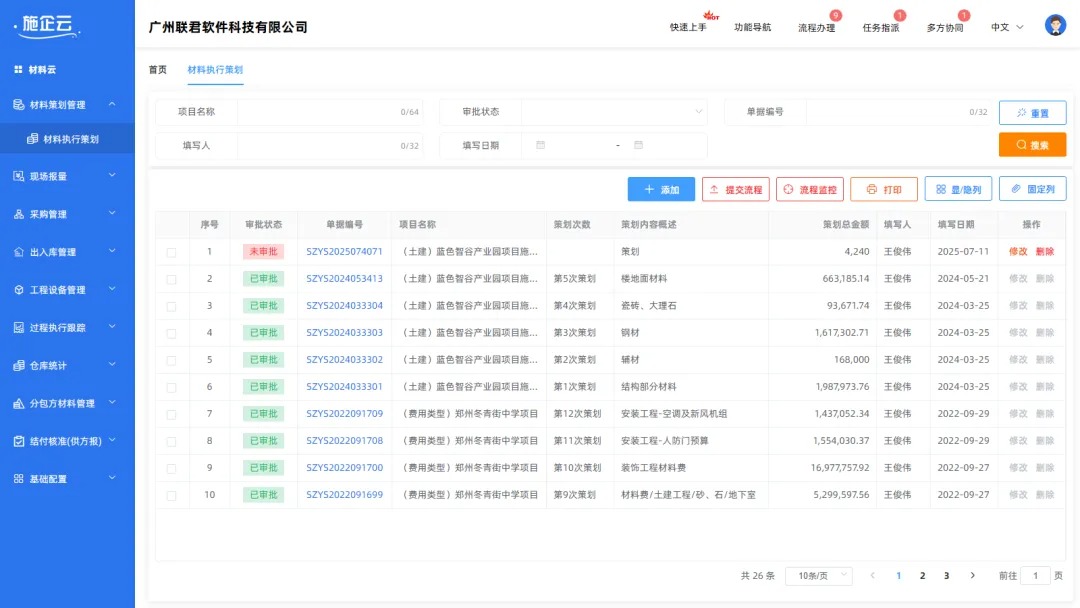Click the 添加 add button
The image size is (1080, 608).
click(x=661, y=189)
